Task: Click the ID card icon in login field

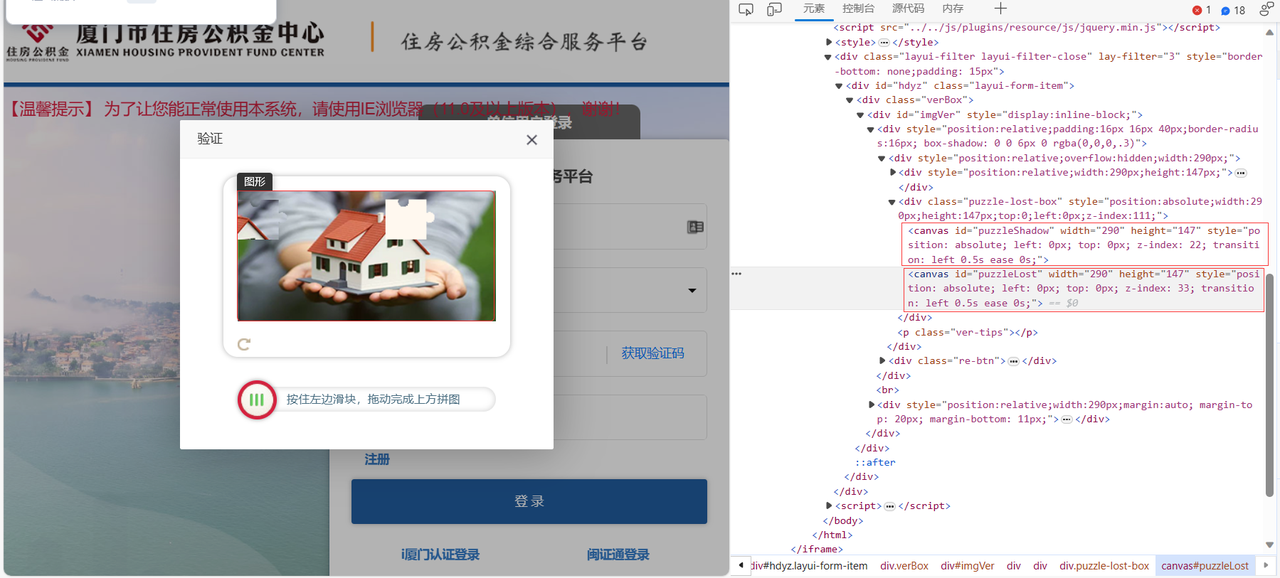Action: coord(695,227)
